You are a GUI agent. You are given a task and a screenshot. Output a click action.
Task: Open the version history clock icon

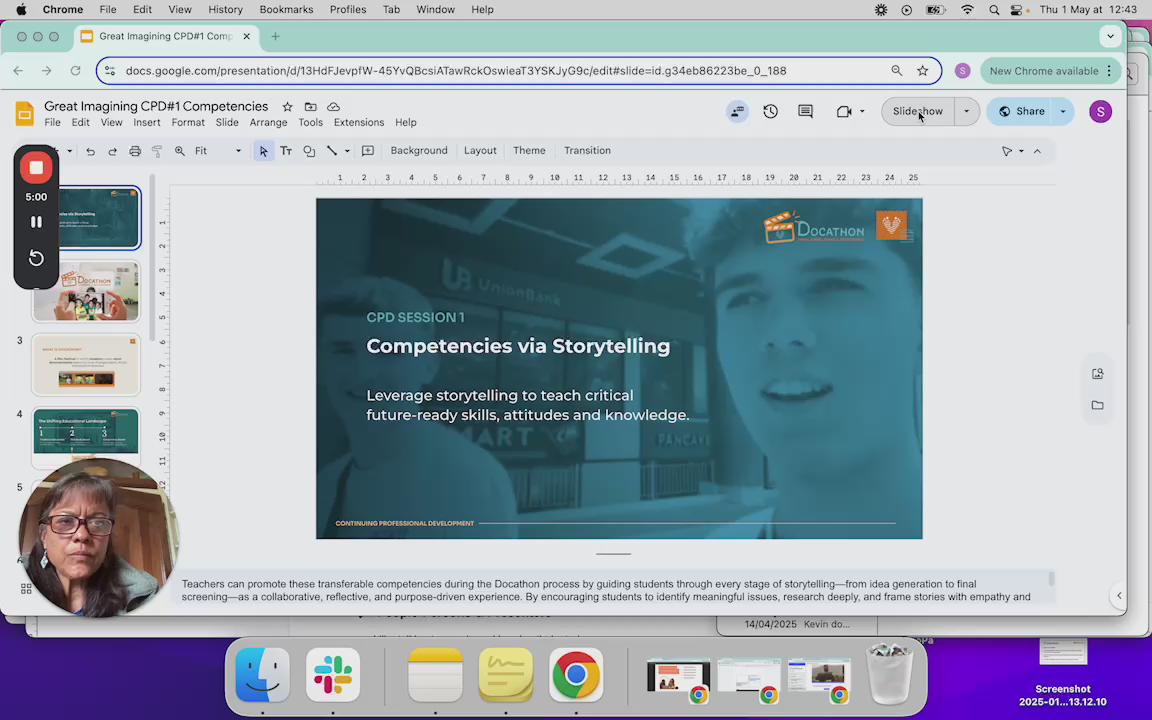point(770,111)
